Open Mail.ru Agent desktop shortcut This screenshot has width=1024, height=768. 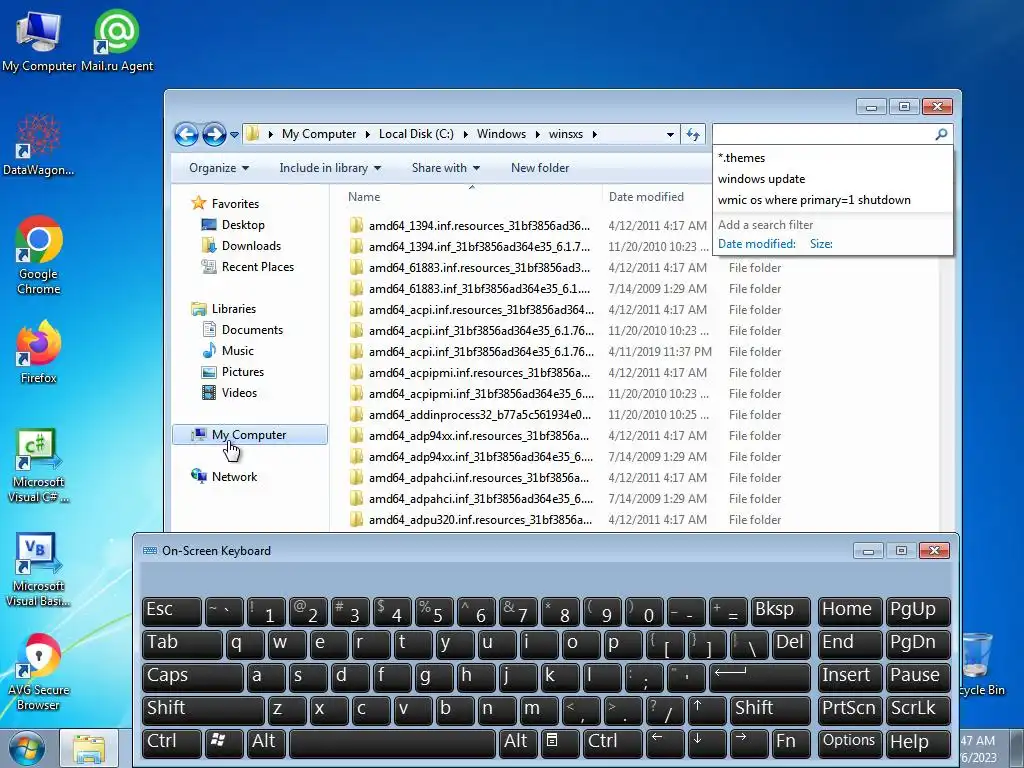point(117,40)
